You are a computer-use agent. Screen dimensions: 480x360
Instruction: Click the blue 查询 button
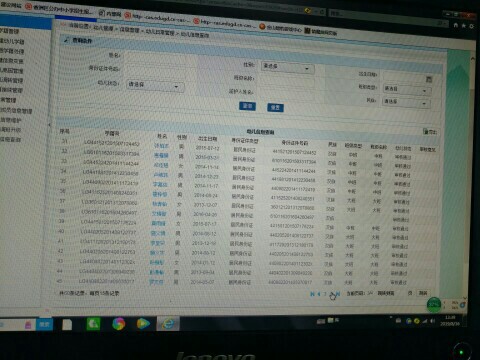click(247, 106)
